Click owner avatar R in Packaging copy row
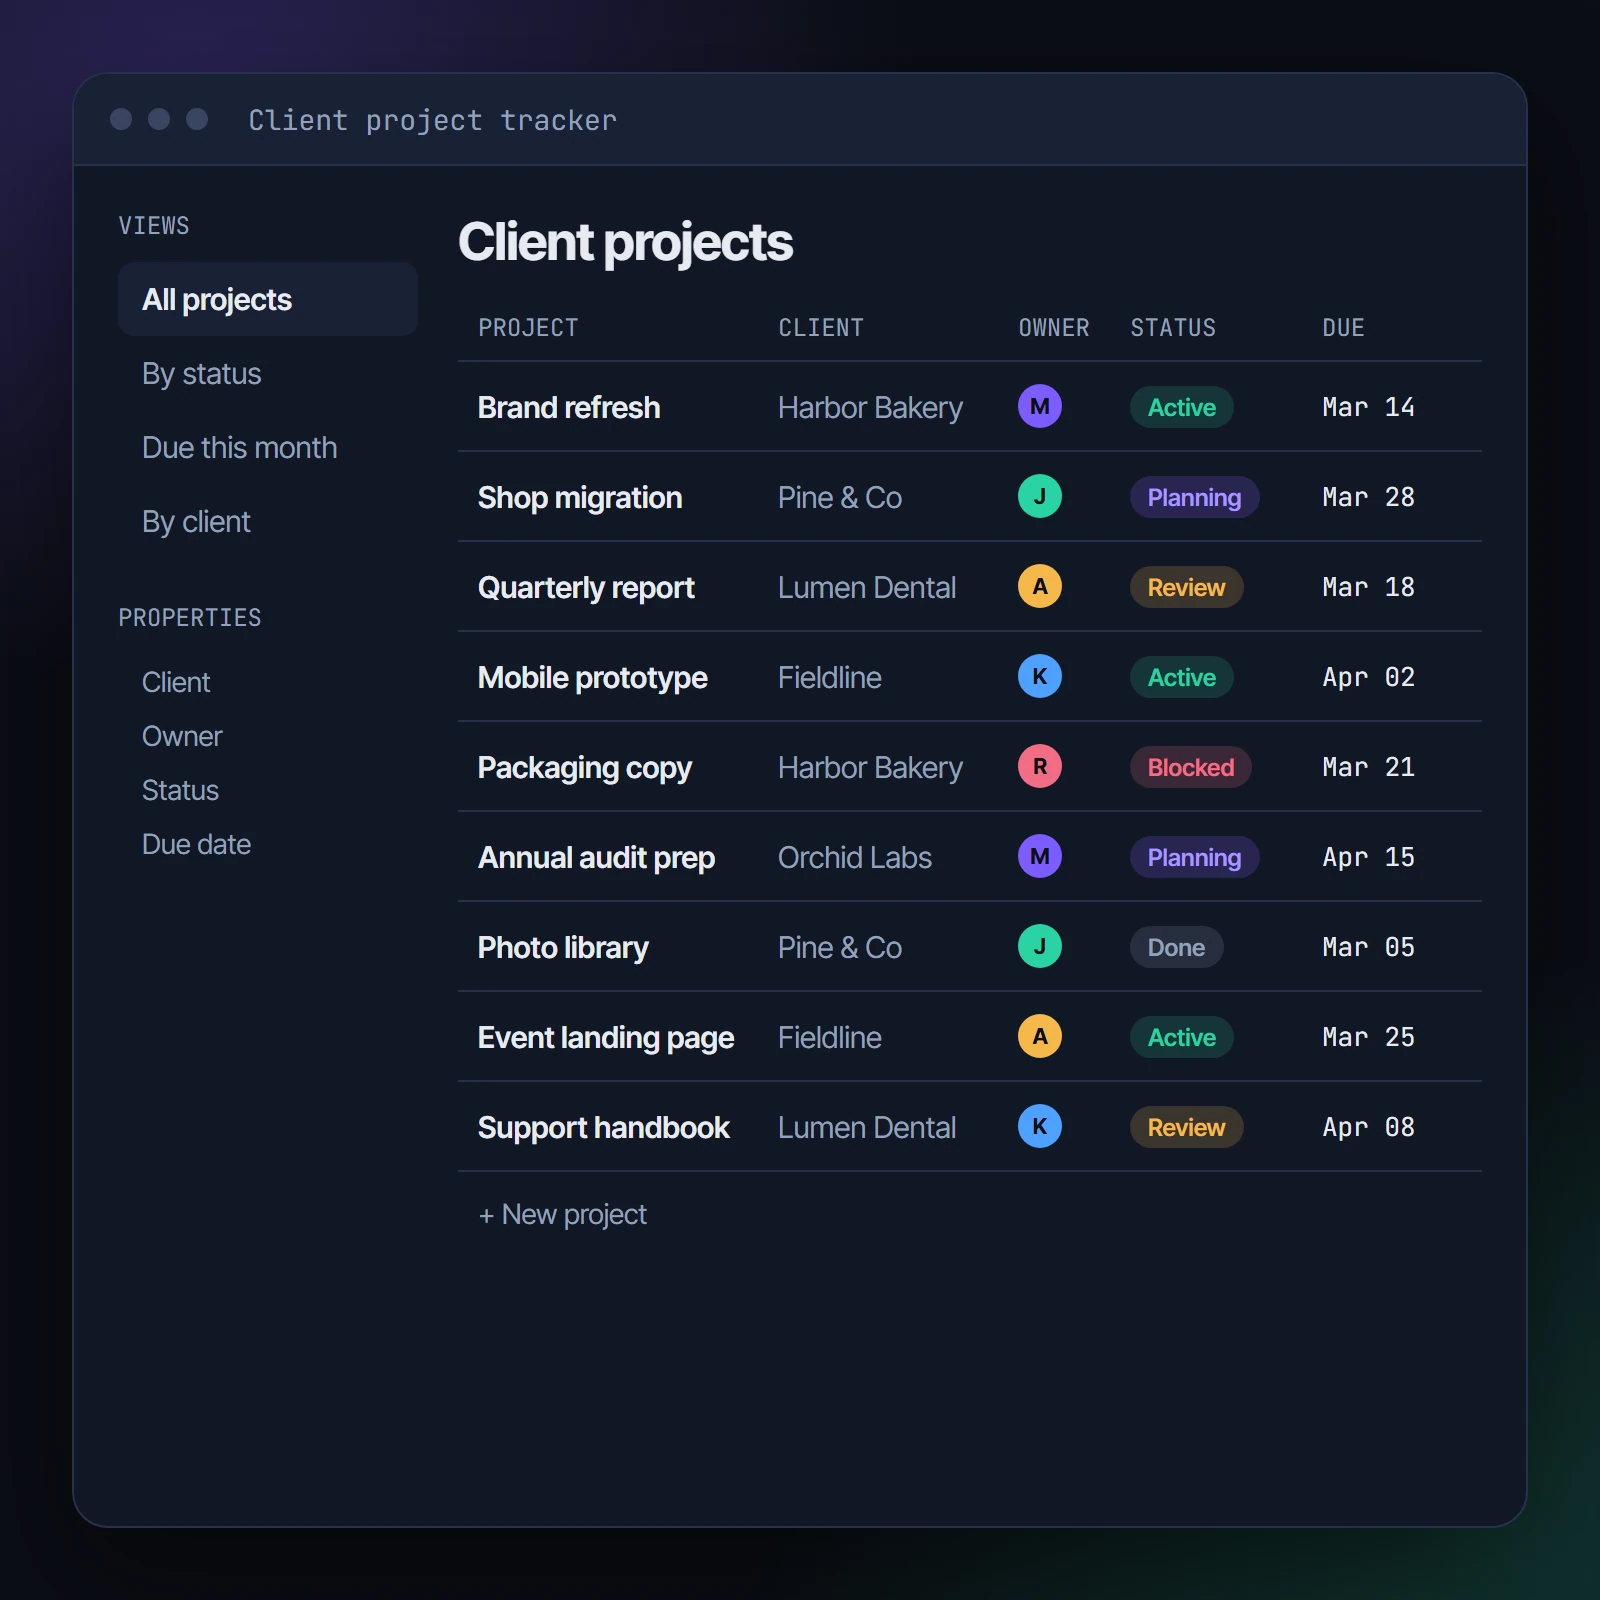Screen dimensions: 1600x1600 click(1040, 766)
